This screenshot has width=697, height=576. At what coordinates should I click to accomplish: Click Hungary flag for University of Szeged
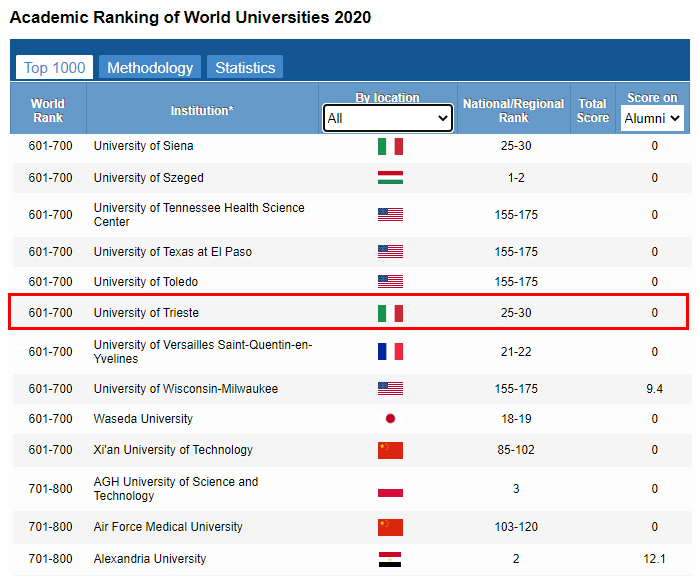(390, 177)
